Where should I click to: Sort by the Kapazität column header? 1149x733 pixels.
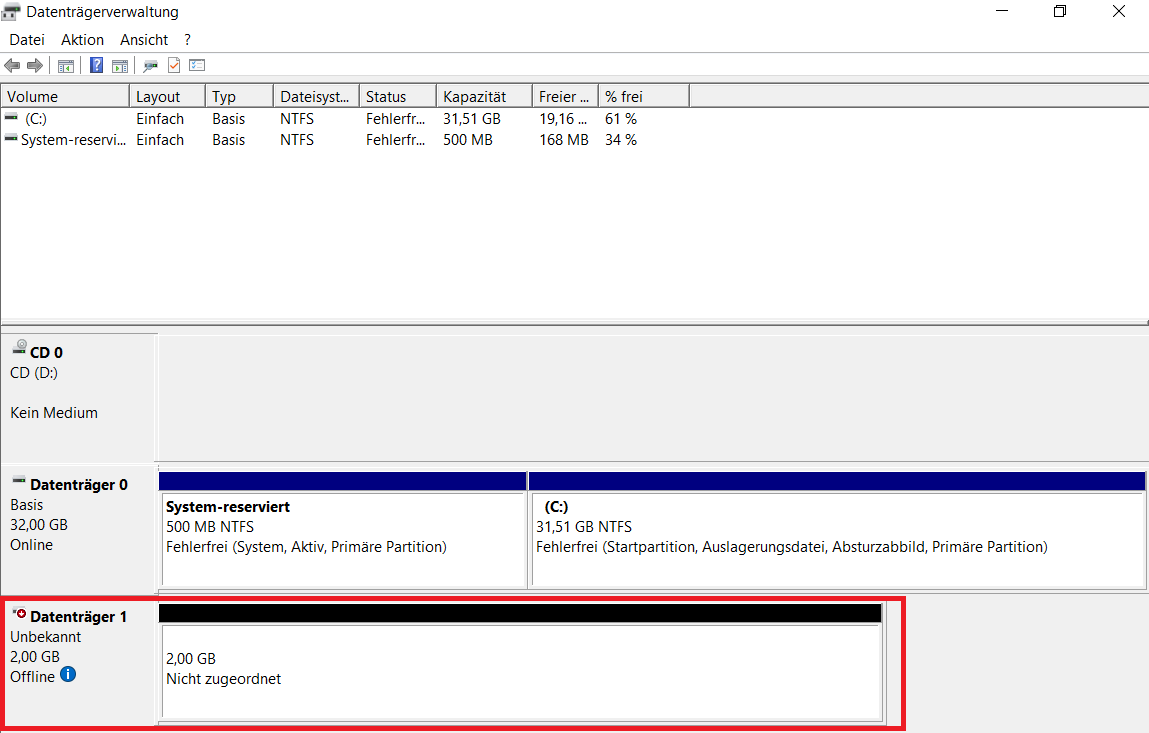pos(483,97)
